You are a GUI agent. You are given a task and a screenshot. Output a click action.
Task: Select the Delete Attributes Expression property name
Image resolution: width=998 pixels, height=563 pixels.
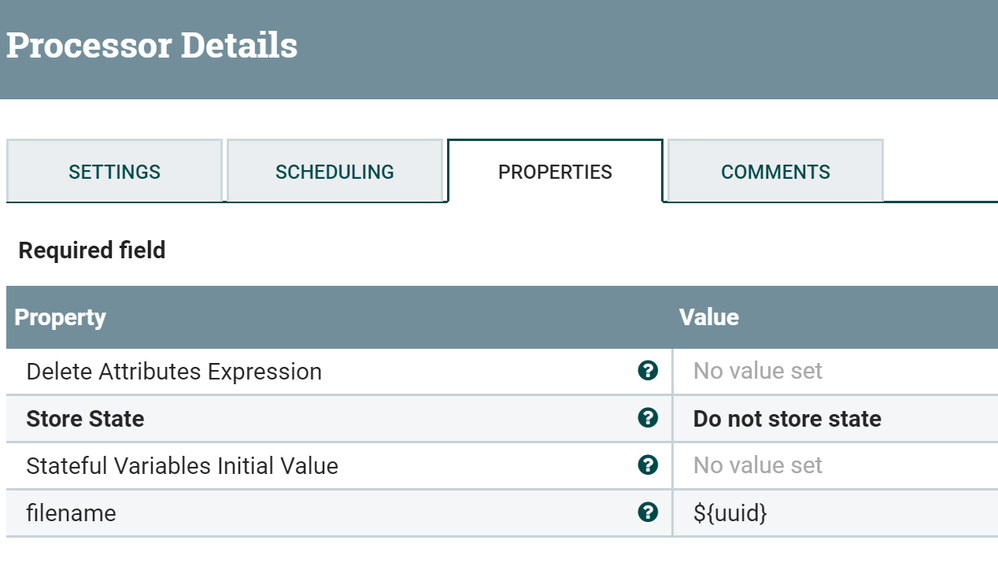(x=174, y=372)
